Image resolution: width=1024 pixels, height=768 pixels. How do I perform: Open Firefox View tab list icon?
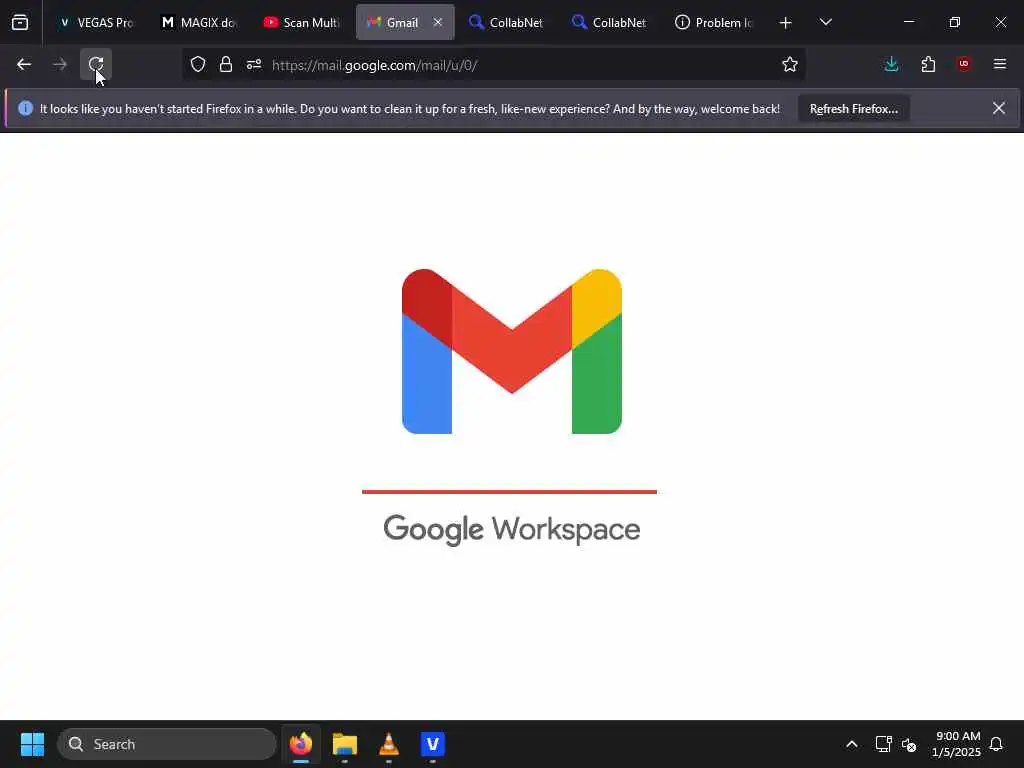click(x=20, y=23)
